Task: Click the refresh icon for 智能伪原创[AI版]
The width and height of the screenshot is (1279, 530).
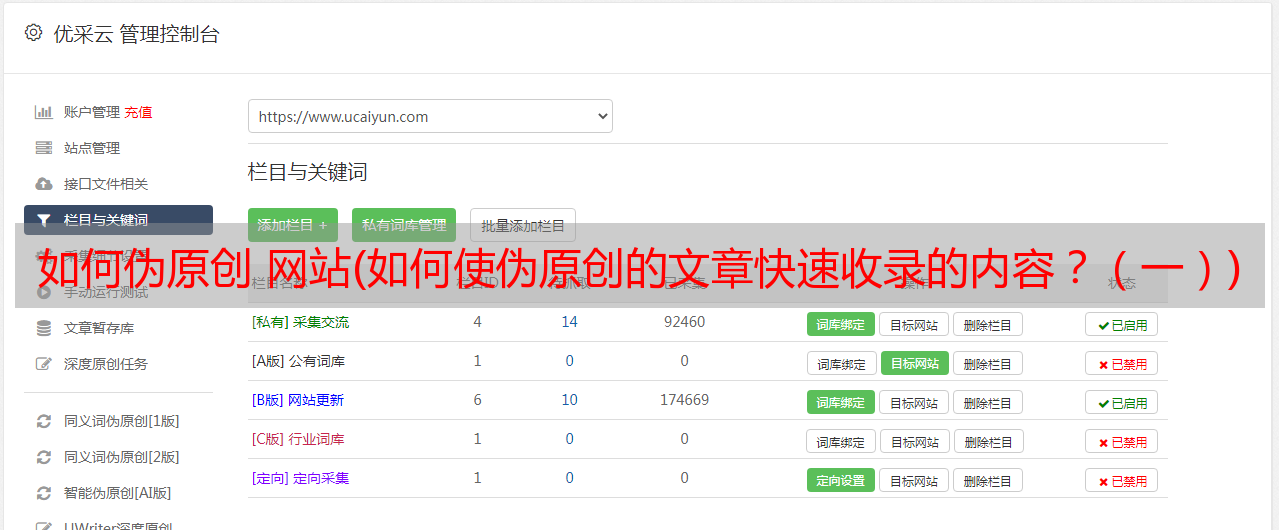Action: click(x=43, y=493)
